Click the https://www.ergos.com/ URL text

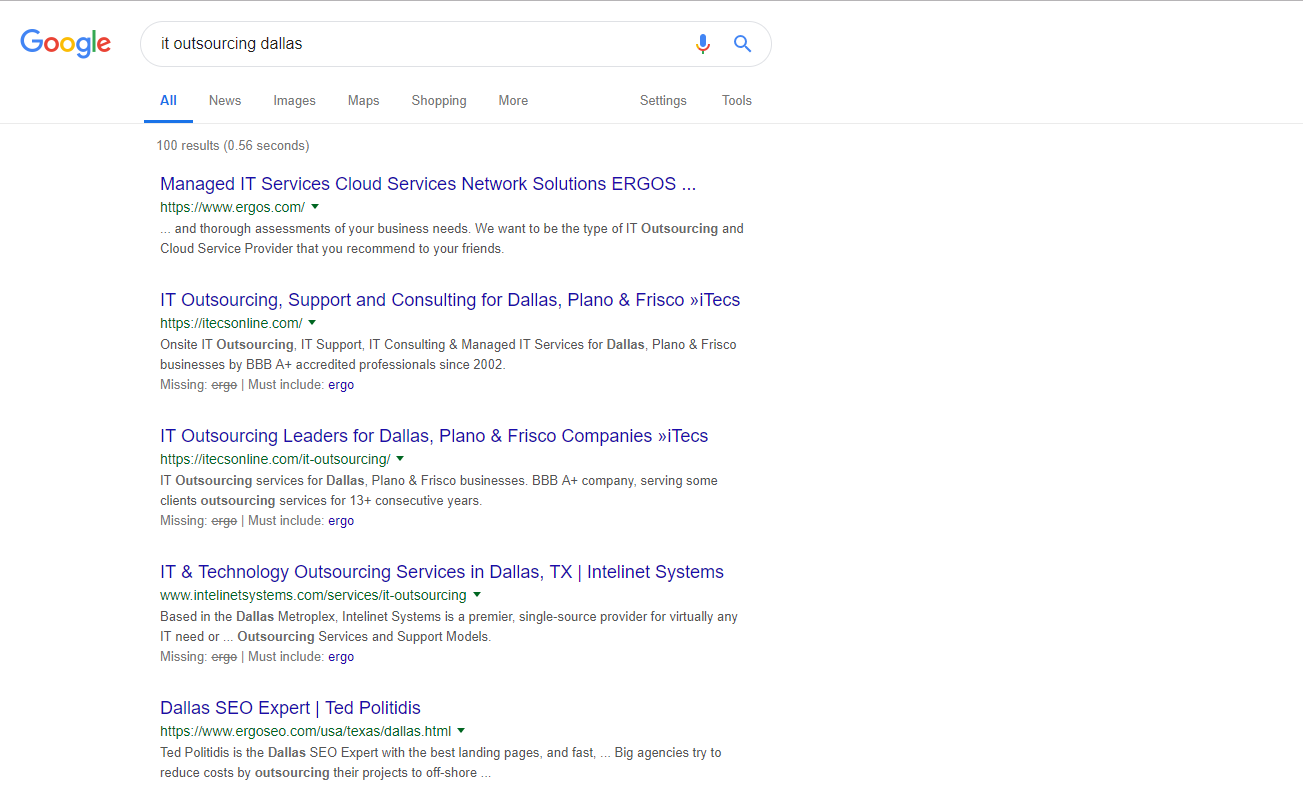point(232,208)
